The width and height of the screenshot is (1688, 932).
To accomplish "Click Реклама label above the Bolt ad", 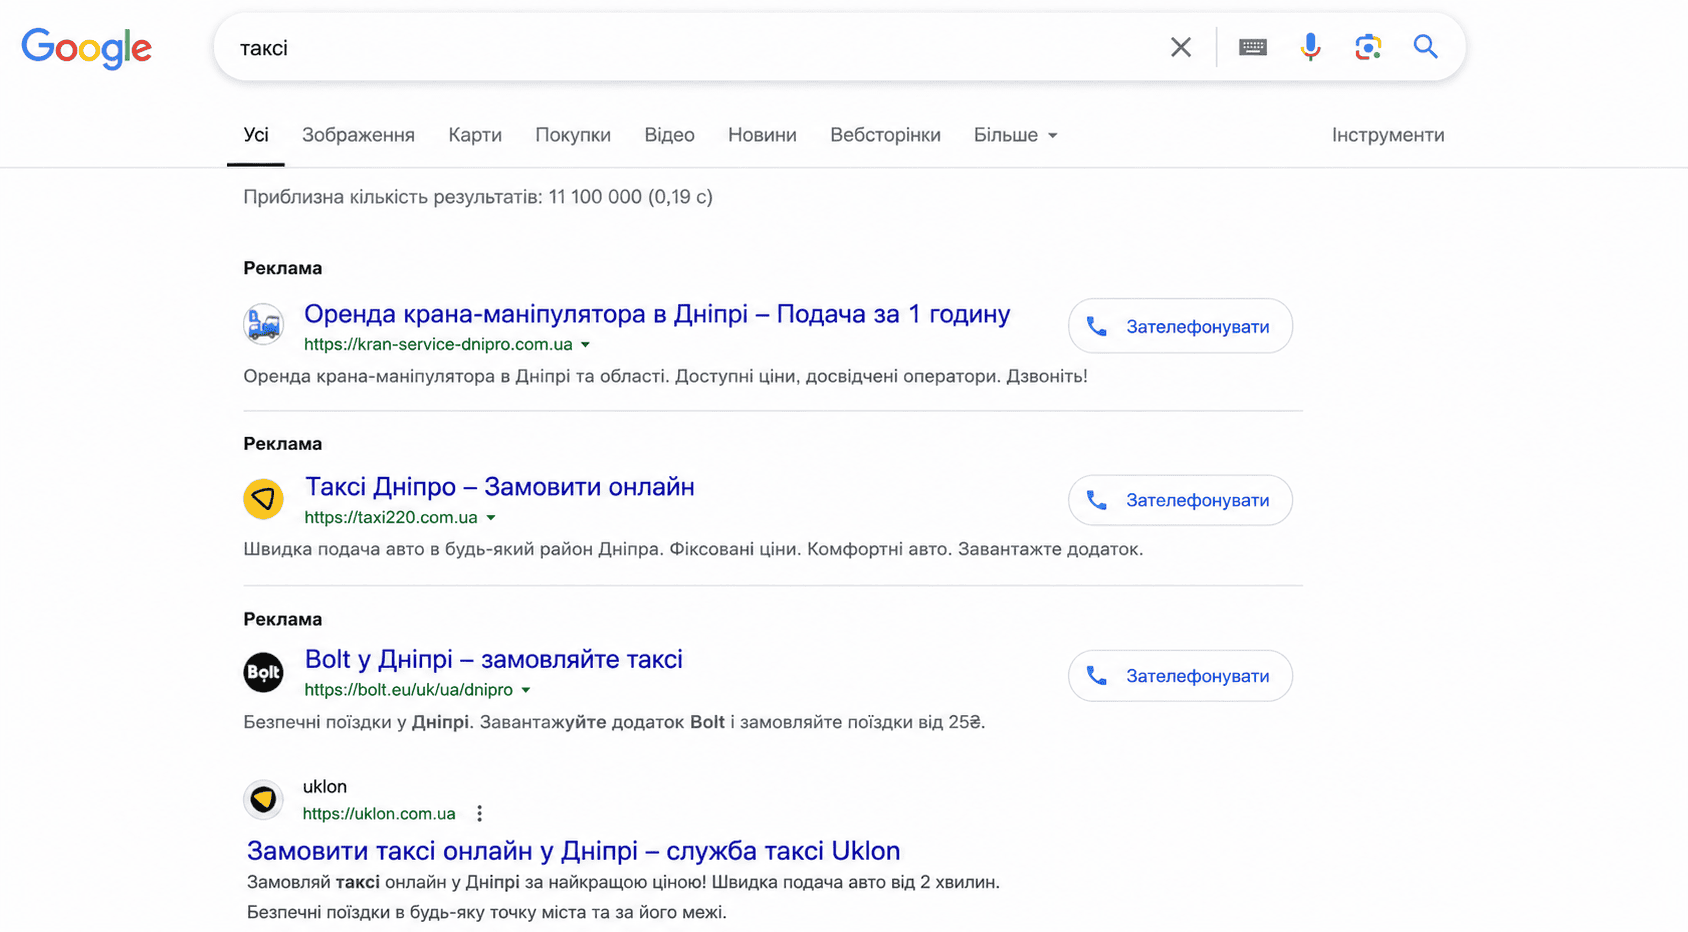I will click(x=283, y=619).
